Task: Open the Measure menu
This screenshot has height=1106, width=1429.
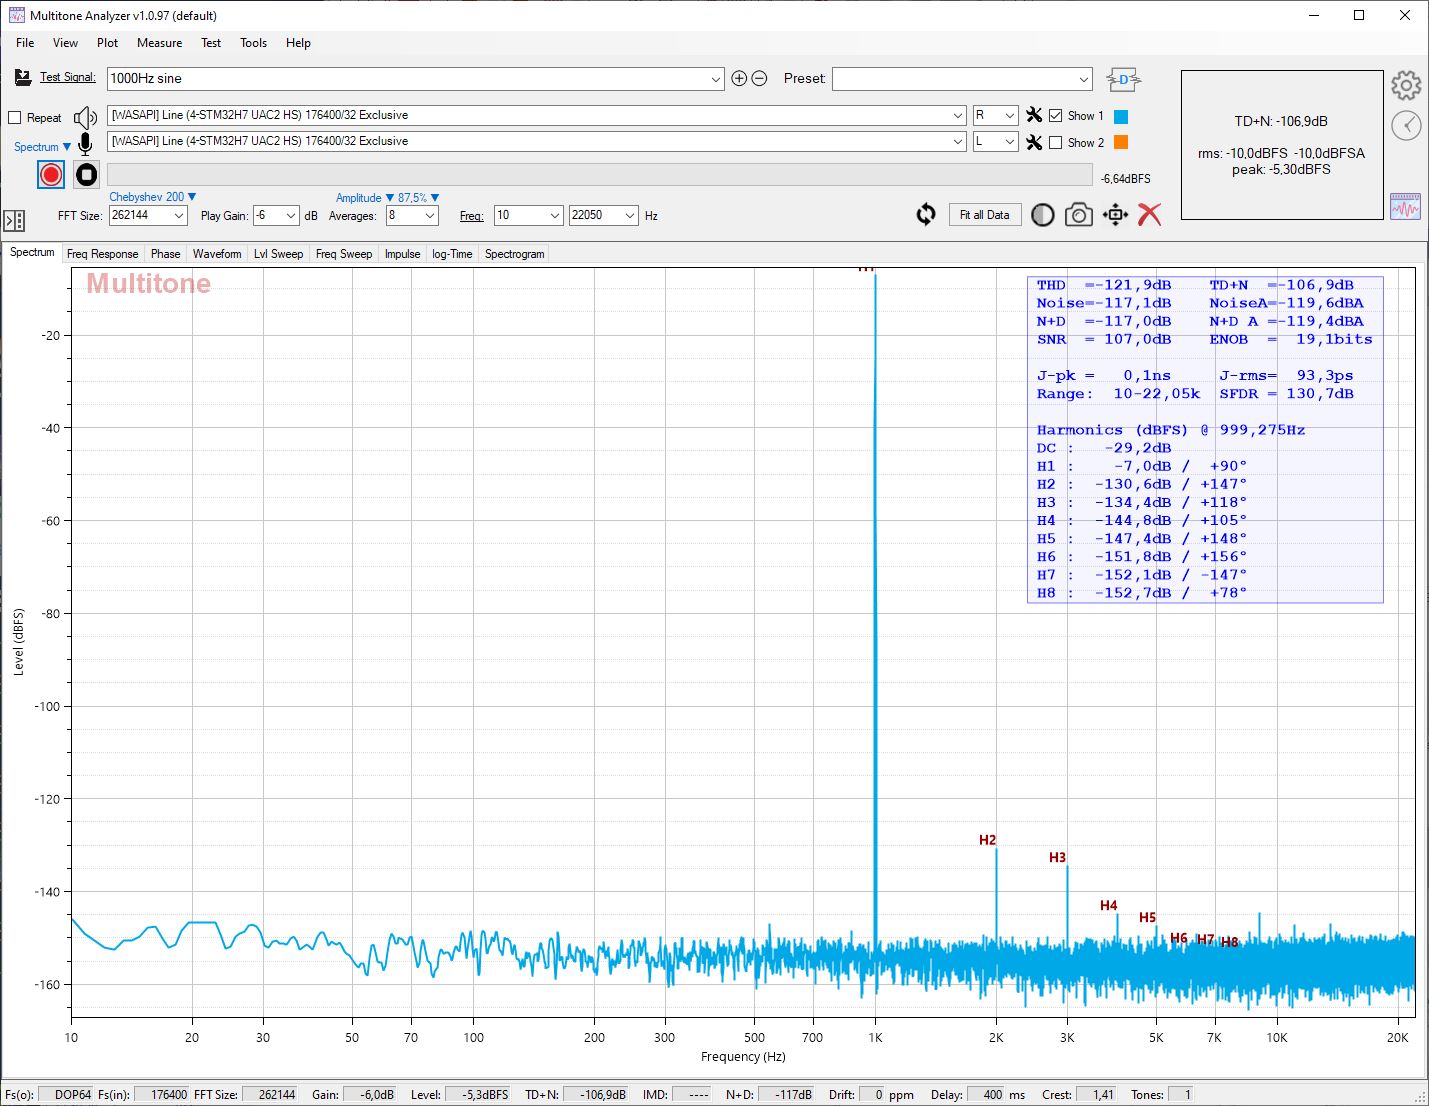Action: pyautogui.click(x=159, y=43)
